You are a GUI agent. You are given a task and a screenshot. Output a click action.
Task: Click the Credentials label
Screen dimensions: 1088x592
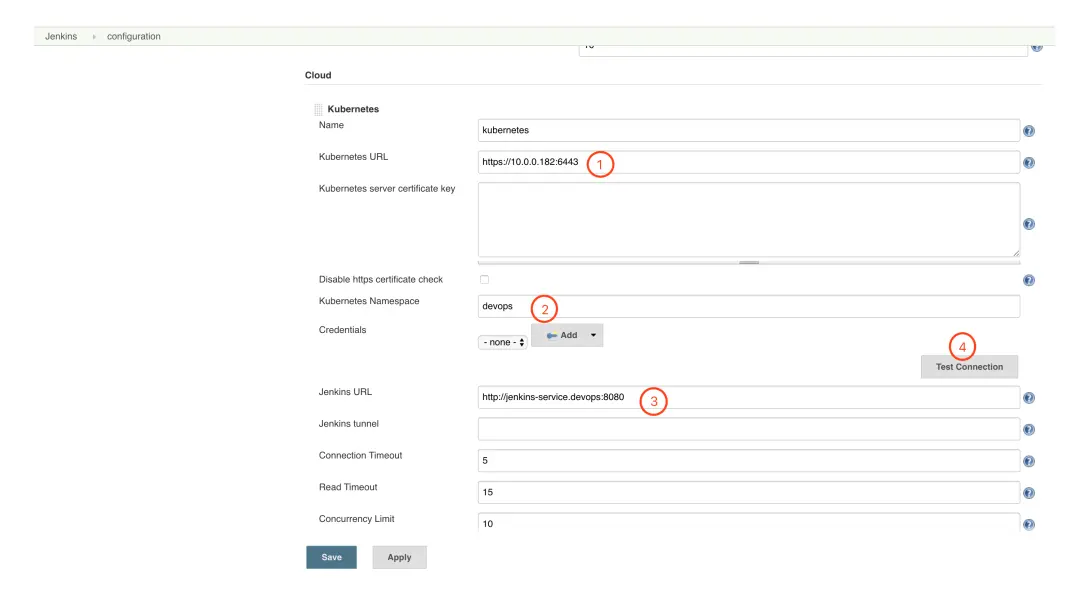(x=342, y=330)
